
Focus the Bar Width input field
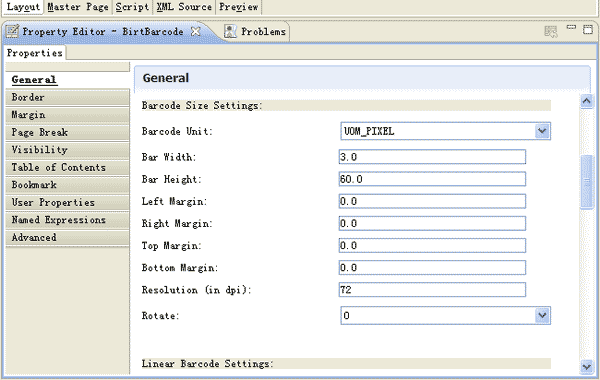click(x=432, y=157)
